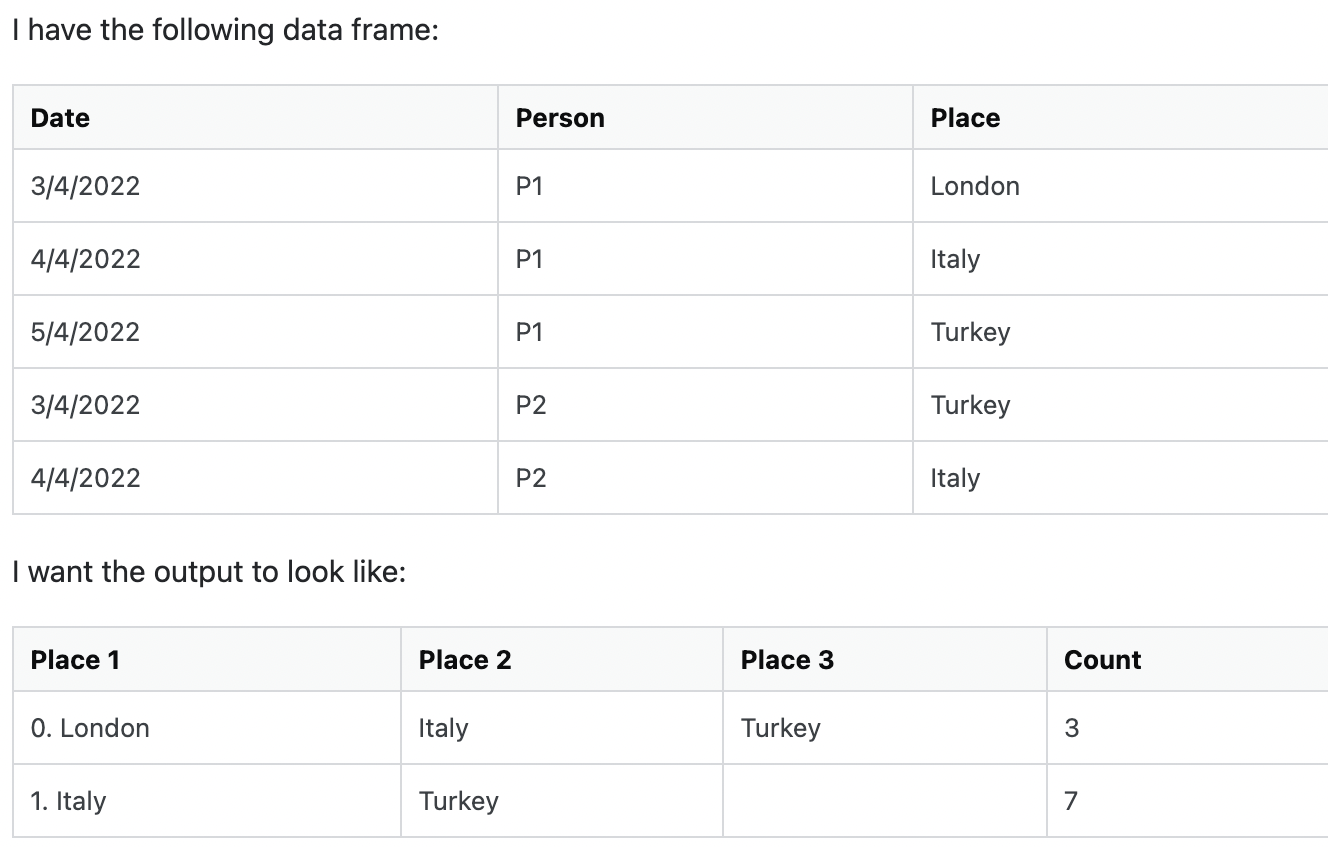Click the 5/4/2022 date cell
This screenshot has width=1328, height=847.
pos(85,332)
